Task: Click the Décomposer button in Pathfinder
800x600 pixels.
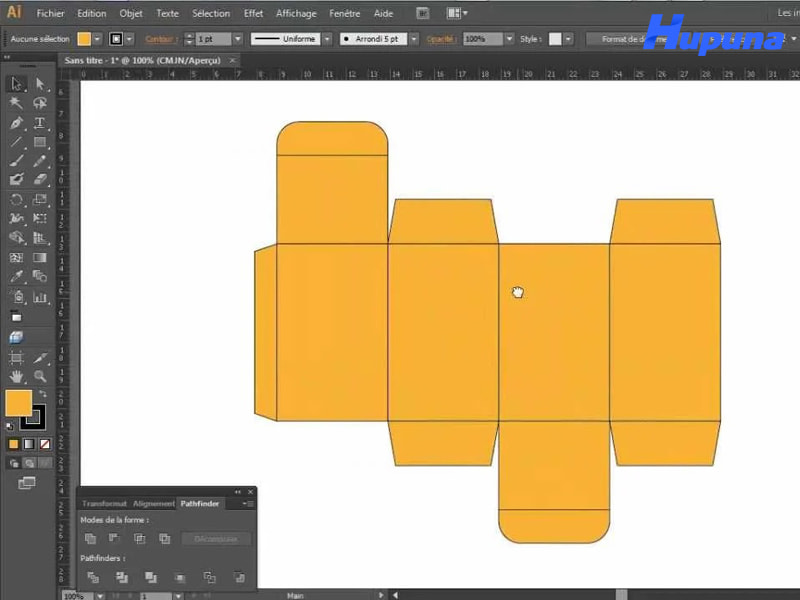Action: [215, 538]
